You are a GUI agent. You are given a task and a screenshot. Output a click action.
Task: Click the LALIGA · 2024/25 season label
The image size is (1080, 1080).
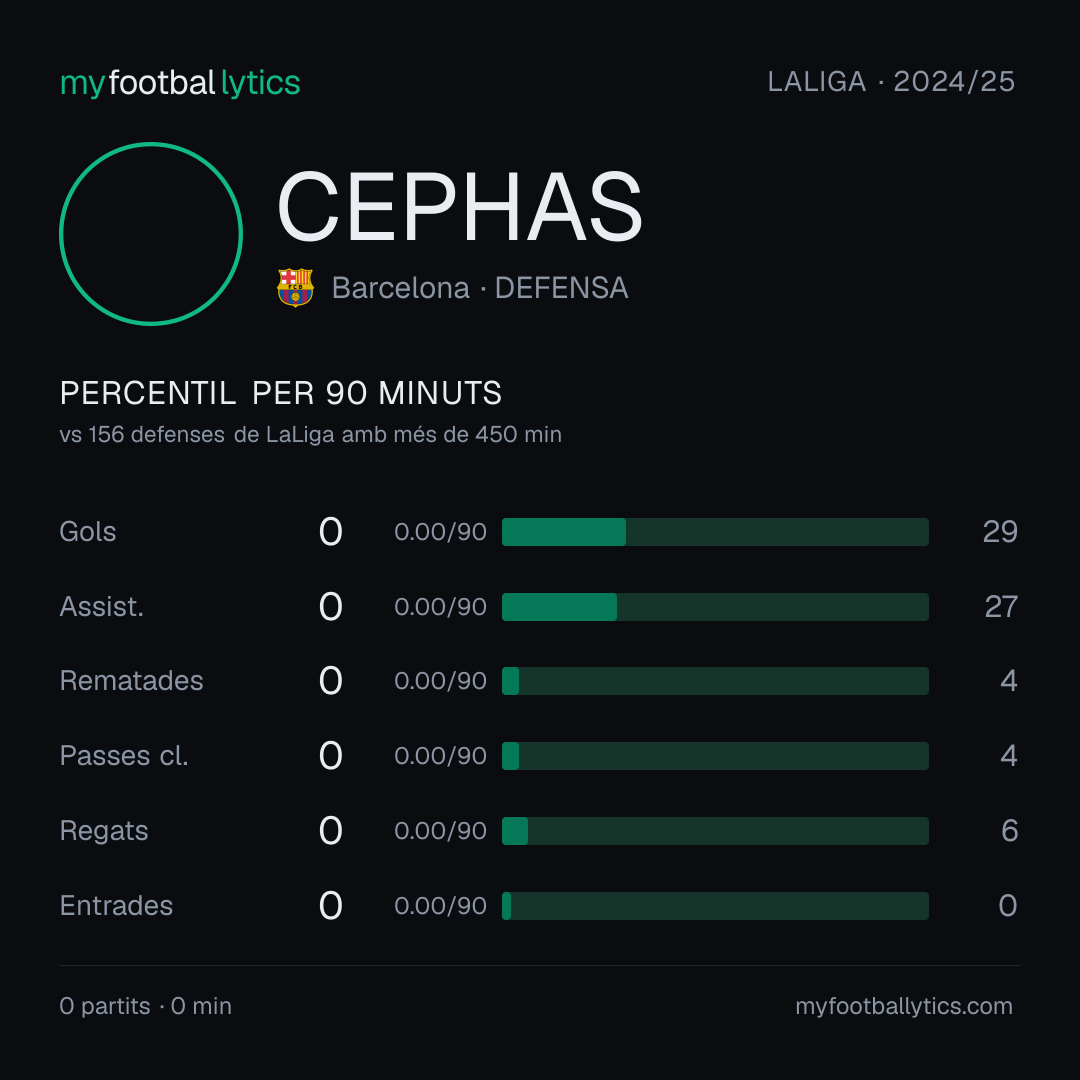891,82
